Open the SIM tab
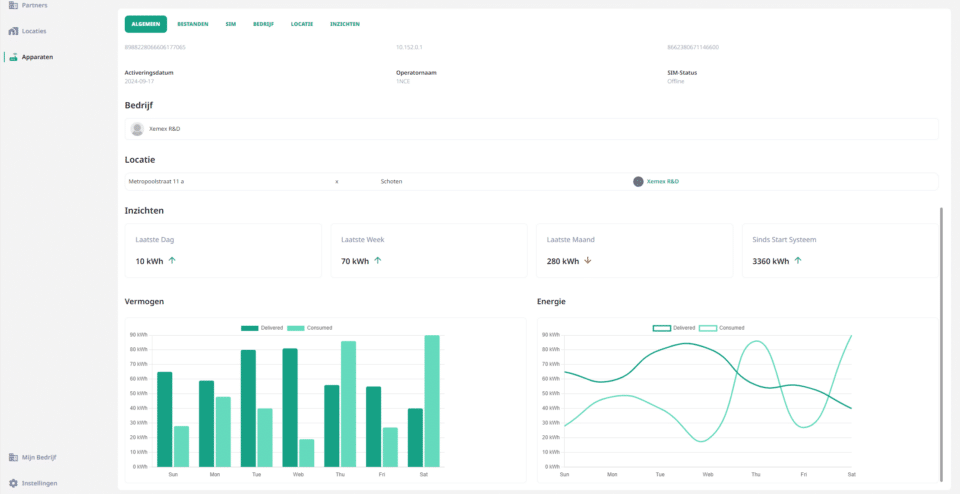This screenshot has width=960, height=494. click(x=230, y=24)
